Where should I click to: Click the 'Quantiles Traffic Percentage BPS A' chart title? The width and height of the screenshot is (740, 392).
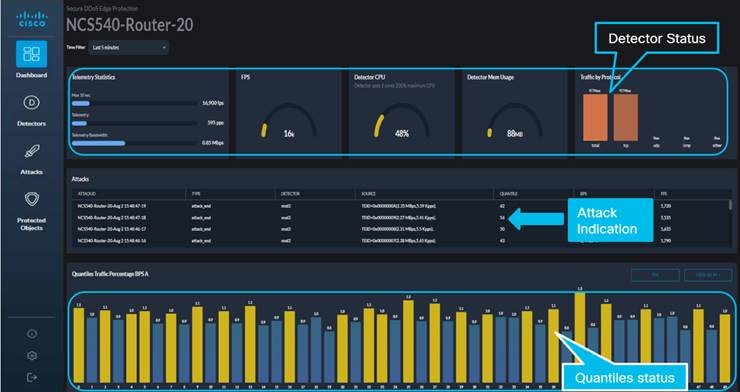(110, 274)
